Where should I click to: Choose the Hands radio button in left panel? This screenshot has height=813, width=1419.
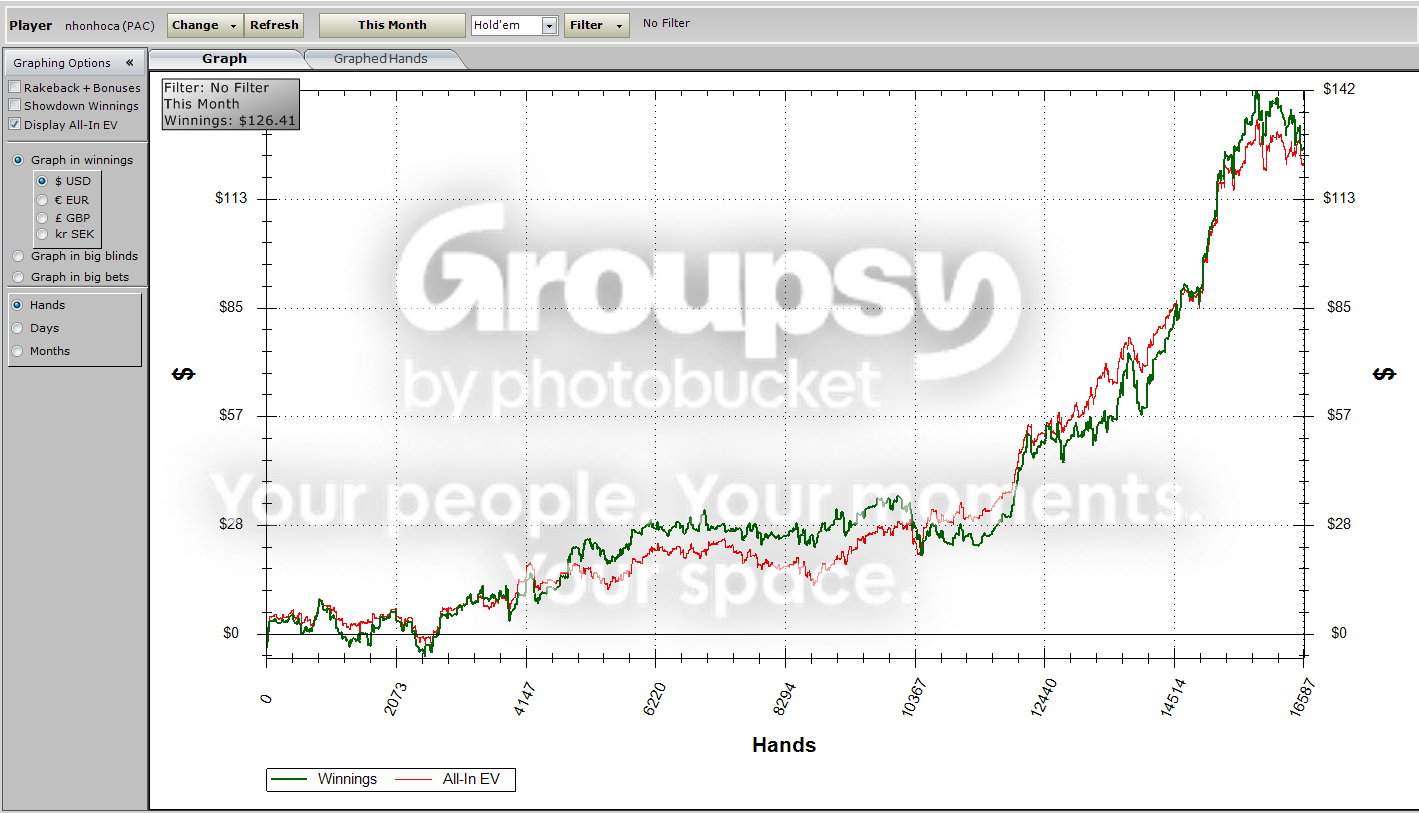[x=18, y=305]
